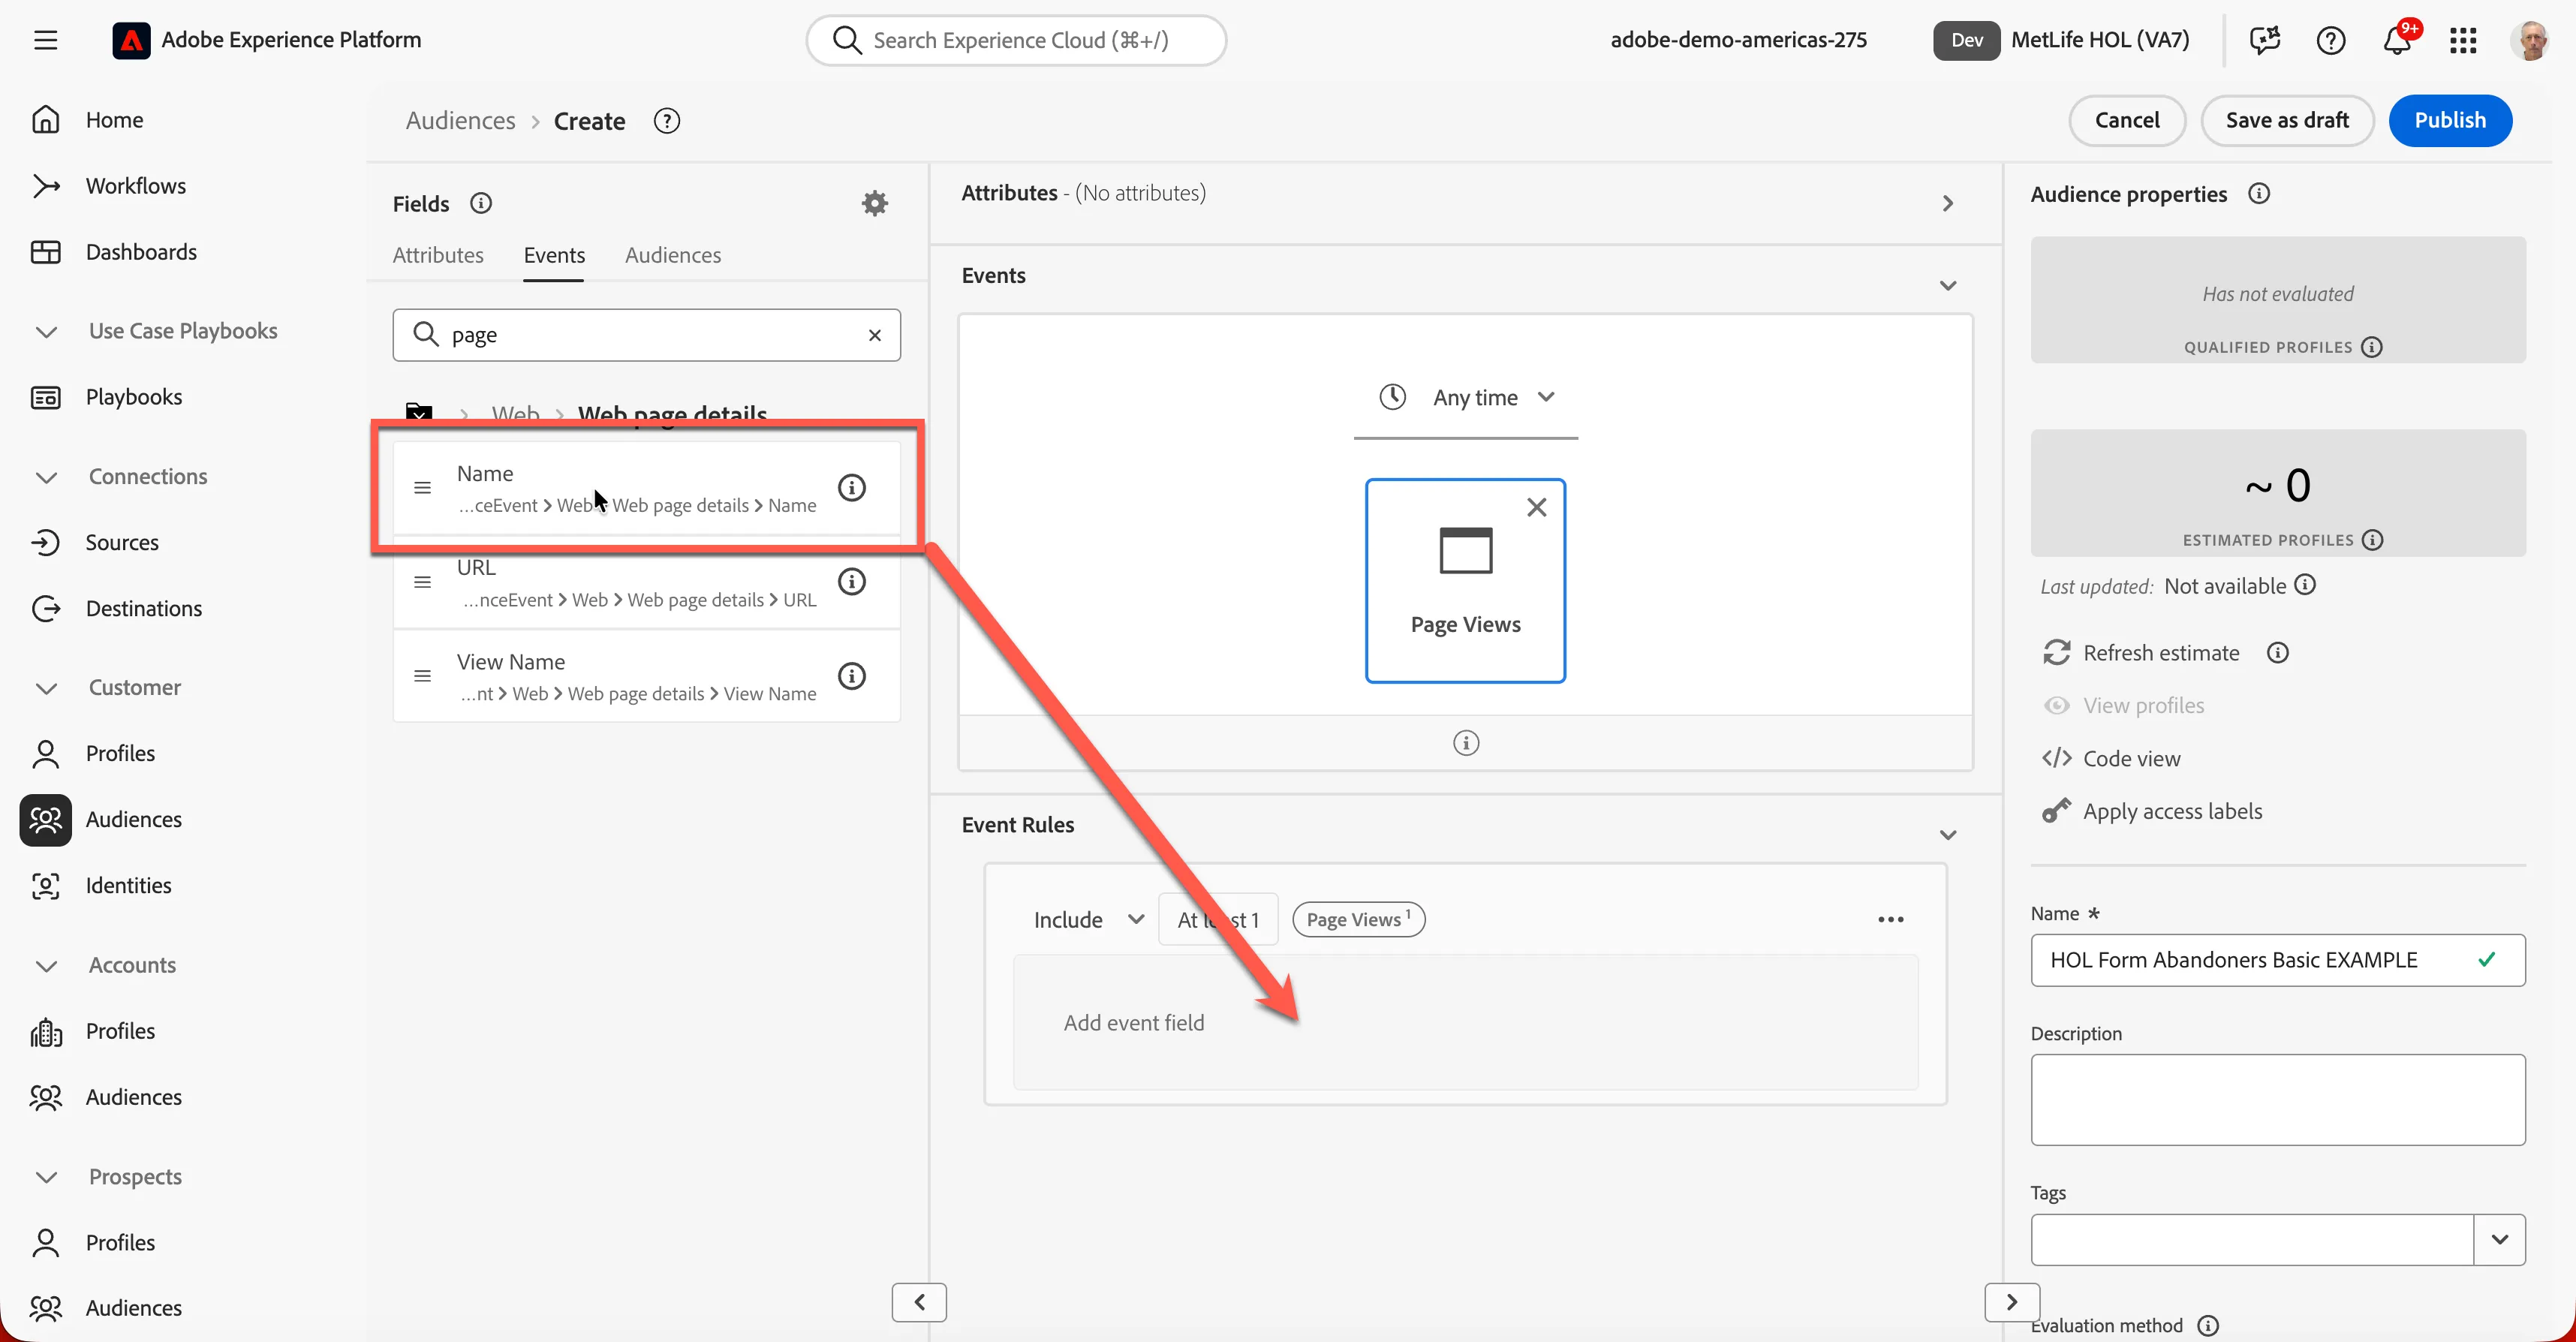Show info for the URL field

(851, 581)
